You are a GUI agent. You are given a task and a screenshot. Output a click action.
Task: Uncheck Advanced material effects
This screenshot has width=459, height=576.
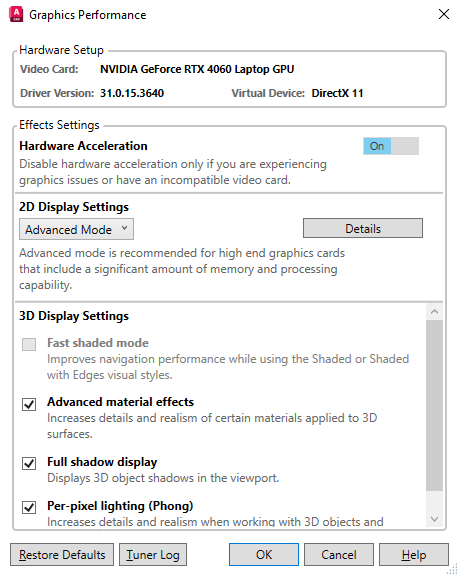[x=29, y=404]
